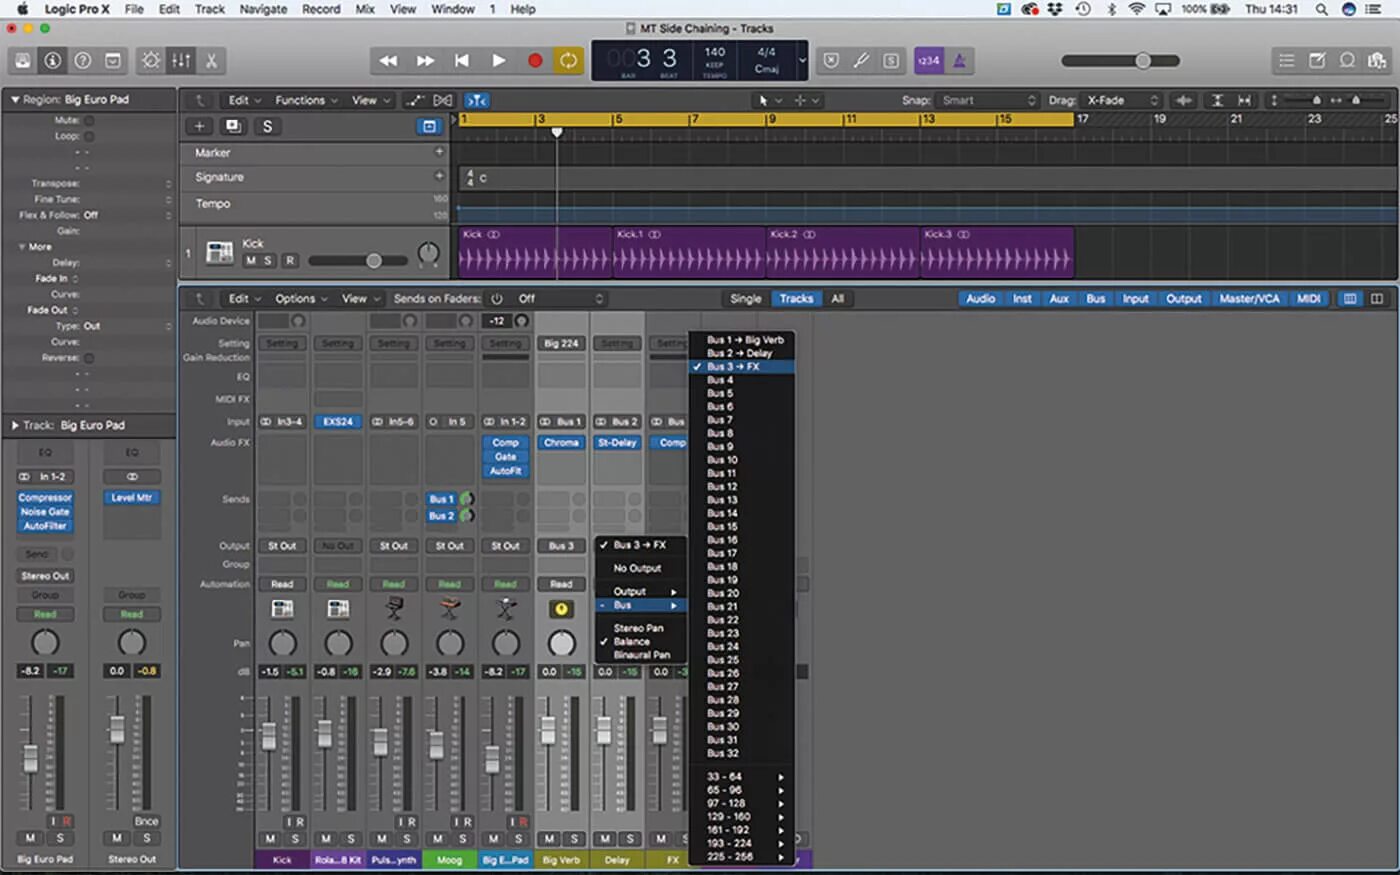Toggle the Master/VCA filter button
The height and width of the screenshot is (875, 1400).
click(1249, 298)
